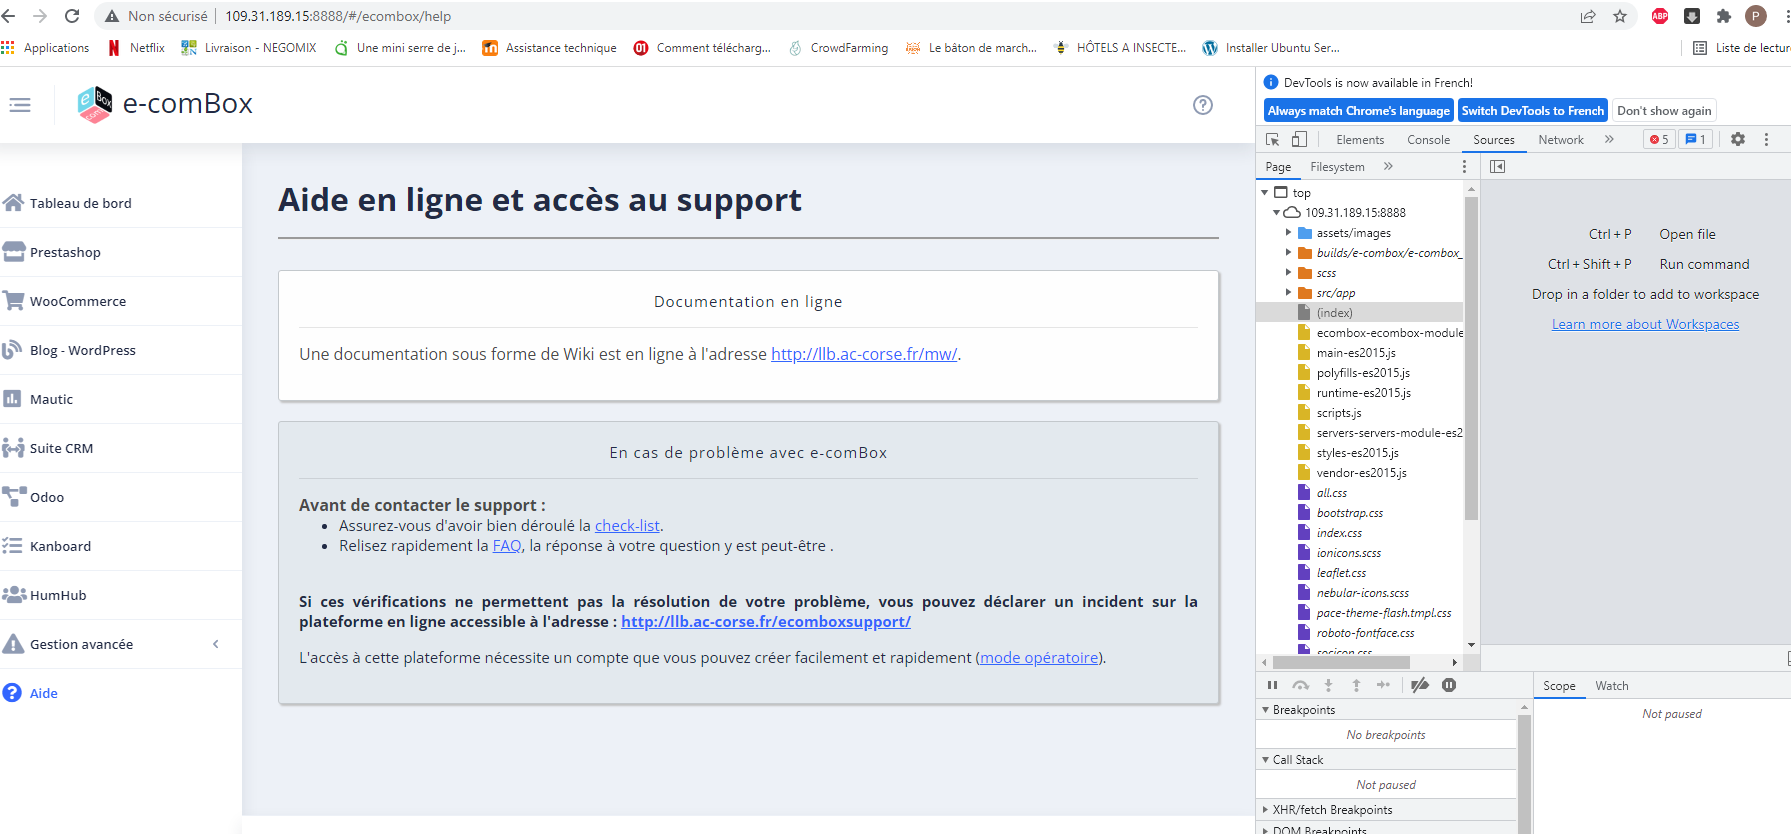Bookmark this page with the star icon
Viewport: 1791px width, 834px height.
(1620, 16)
